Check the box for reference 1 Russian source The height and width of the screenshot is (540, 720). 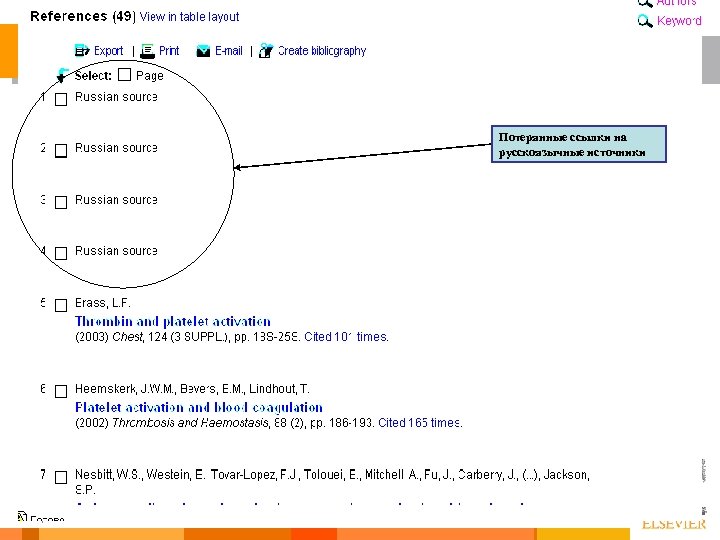61,99
